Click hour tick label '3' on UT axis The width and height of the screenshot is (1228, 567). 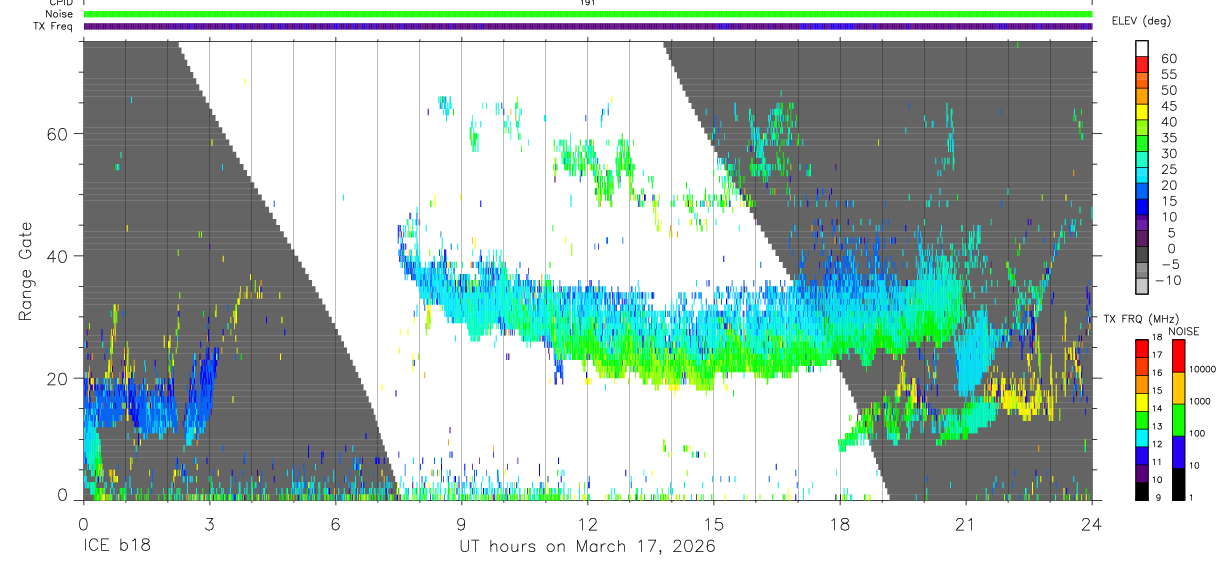pyautogui.click(x=209, y=524)
